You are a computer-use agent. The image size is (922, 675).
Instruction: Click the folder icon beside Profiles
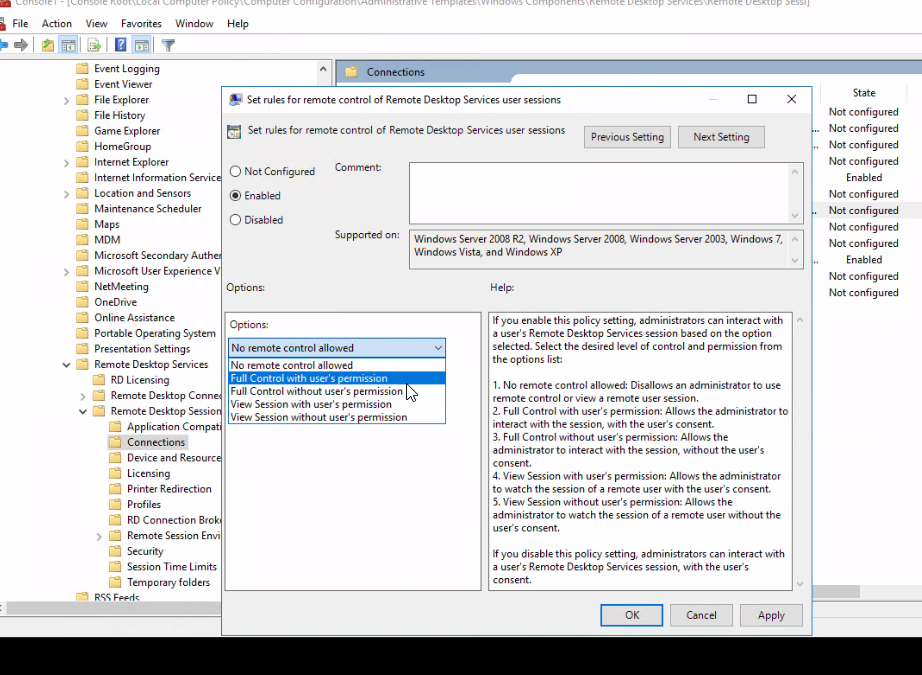tap(116, 504)
